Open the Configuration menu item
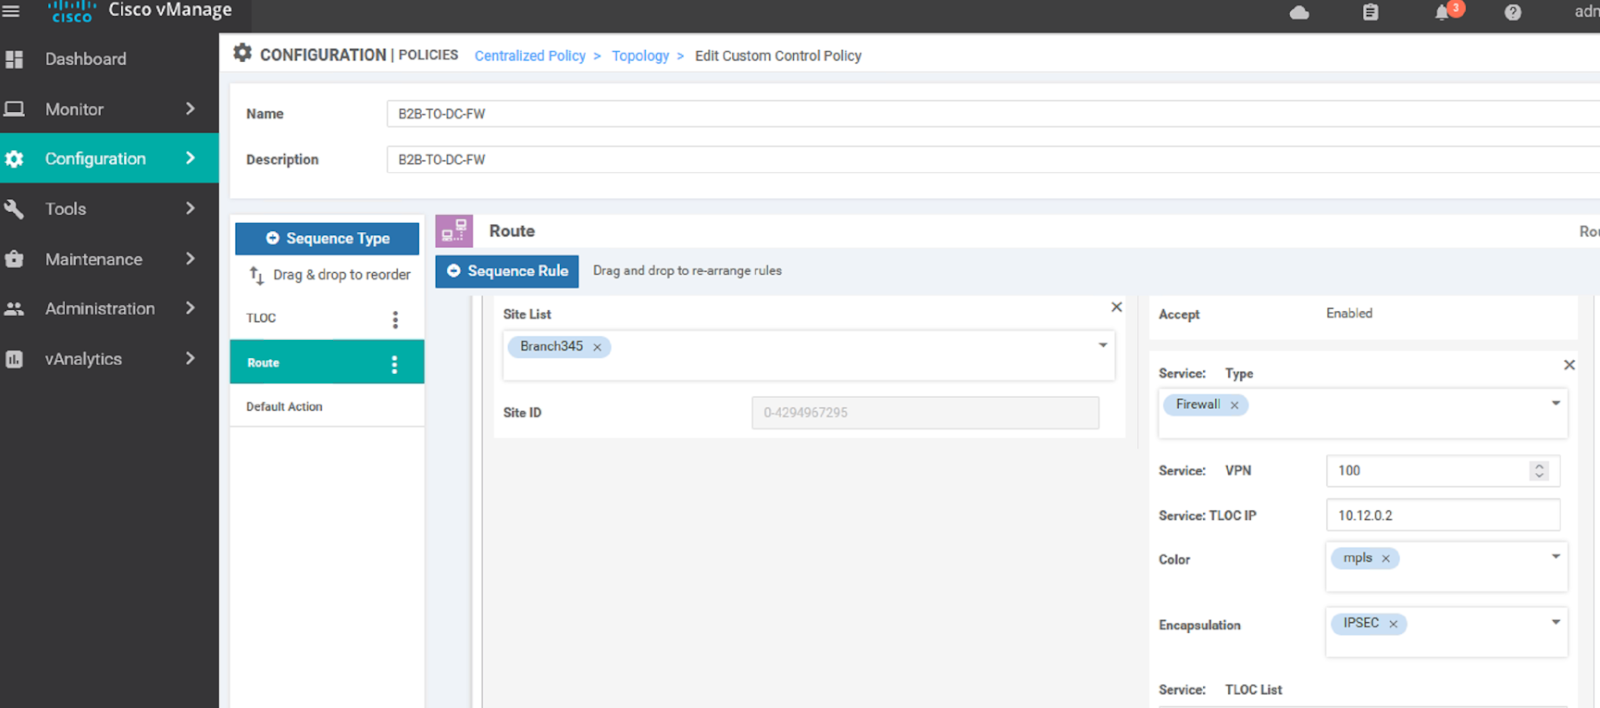 tap(109, 158)
